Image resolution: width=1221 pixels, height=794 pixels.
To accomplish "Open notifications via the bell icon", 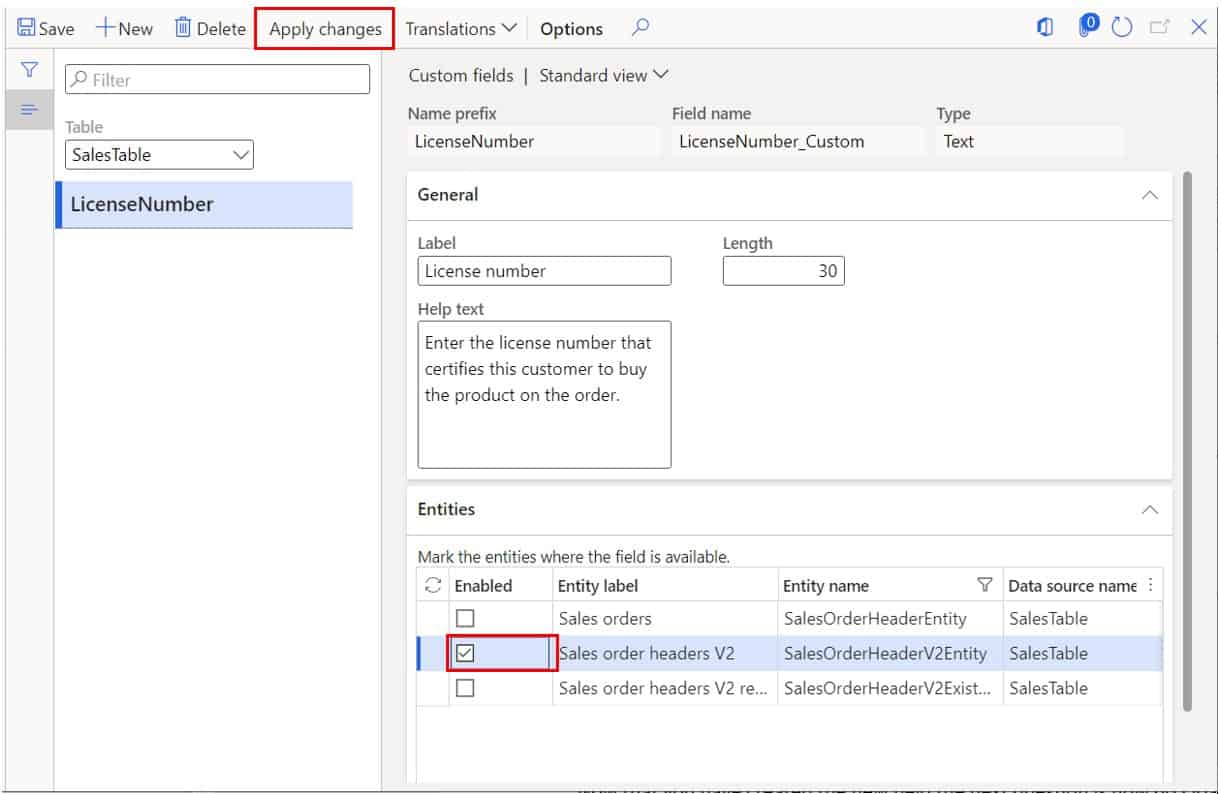I will 1090,27.
